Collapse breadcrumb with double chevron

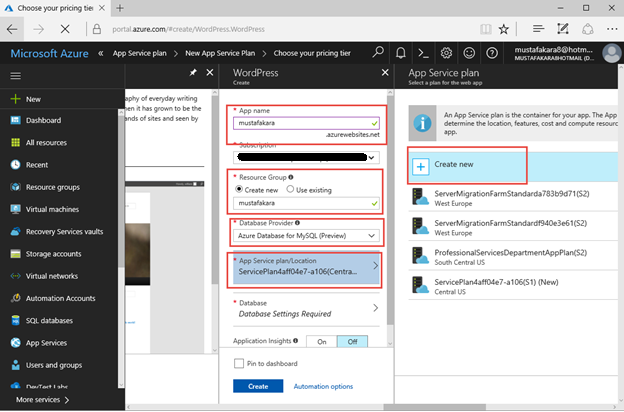(101, 53)
